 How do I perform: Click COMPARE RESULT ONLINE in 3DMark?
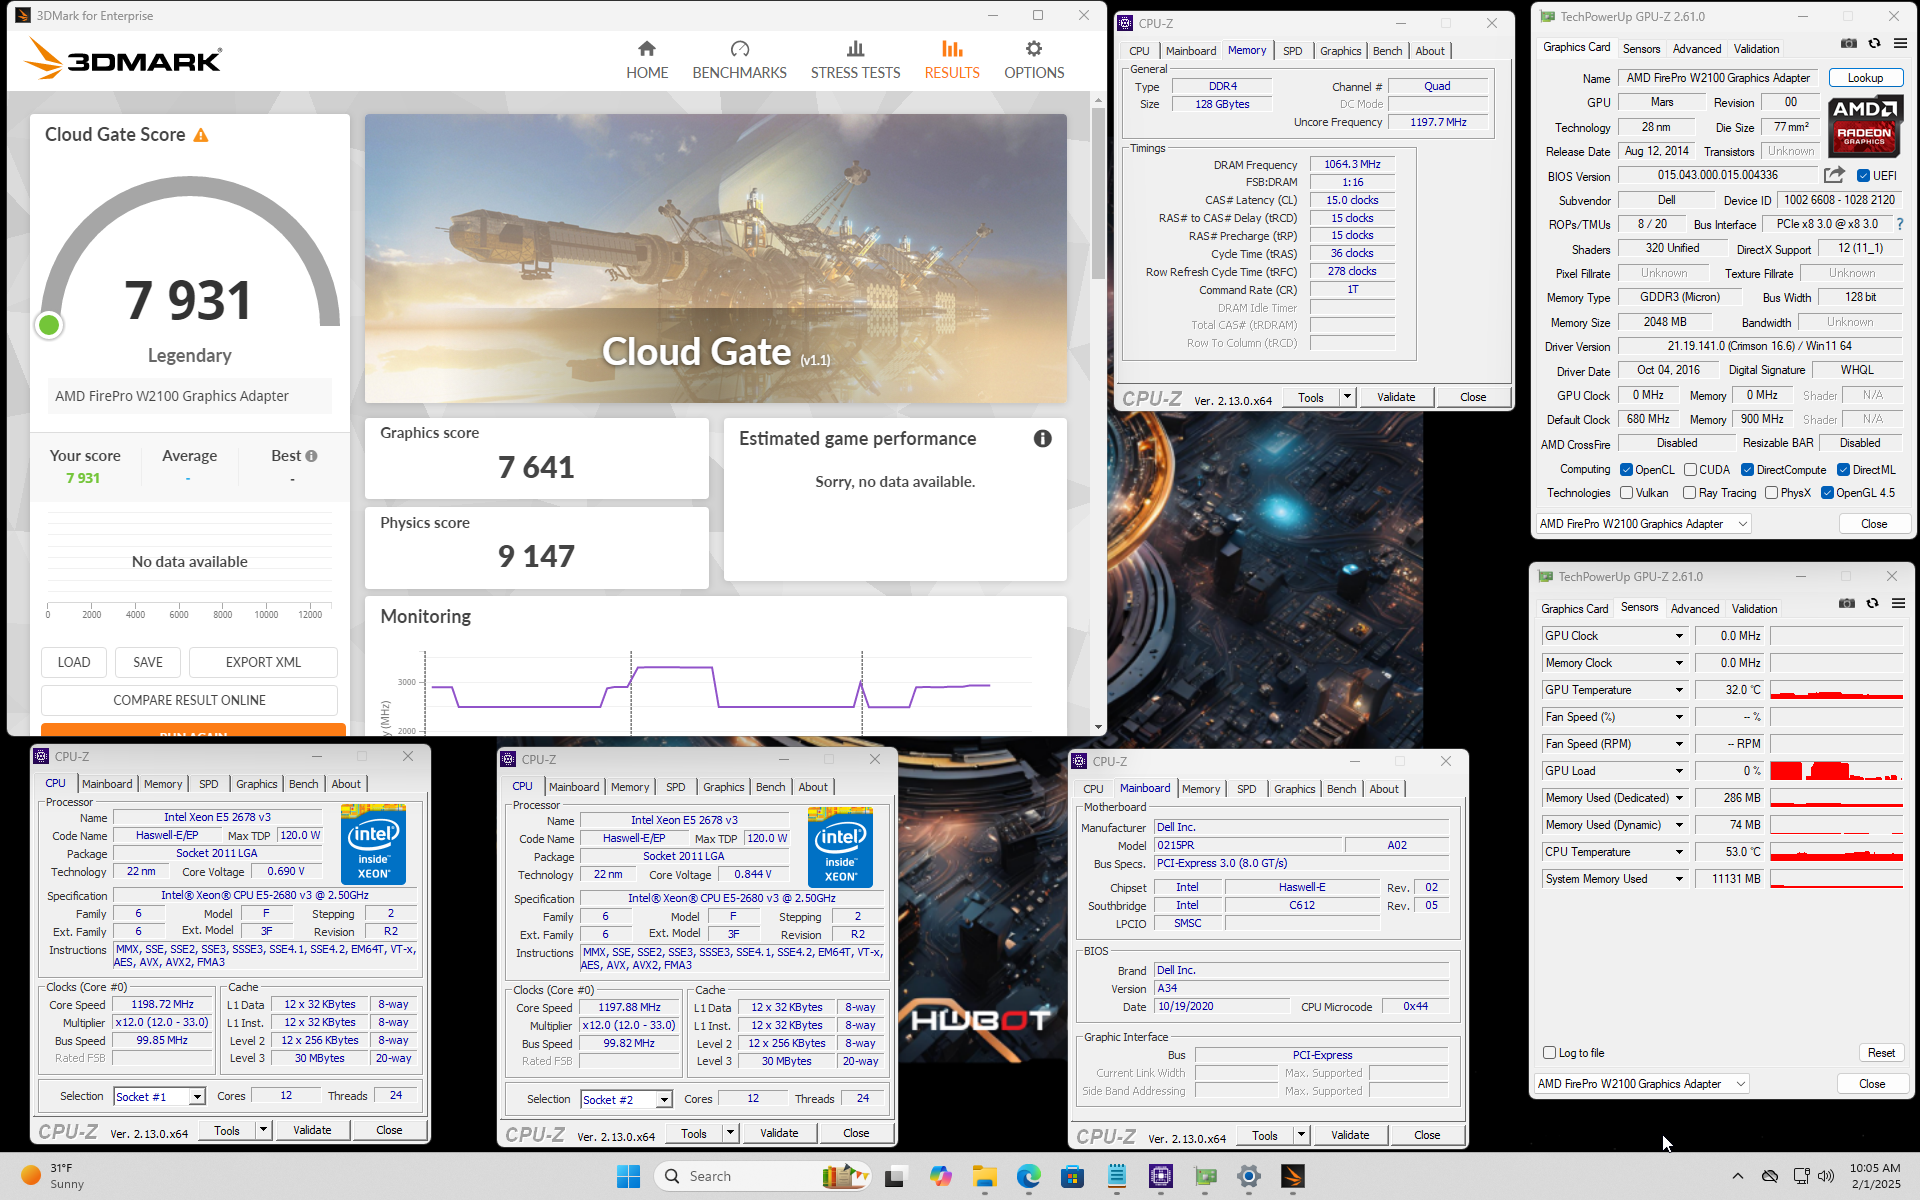tap(189, 700)
